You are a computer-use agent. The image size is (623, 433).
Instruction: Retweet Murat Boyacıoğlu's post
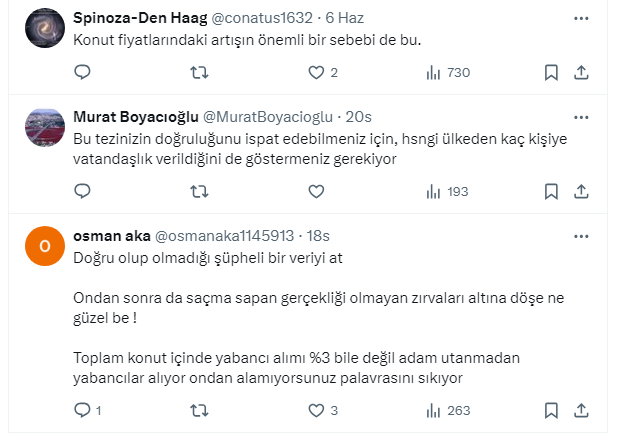tap(199, 191)
